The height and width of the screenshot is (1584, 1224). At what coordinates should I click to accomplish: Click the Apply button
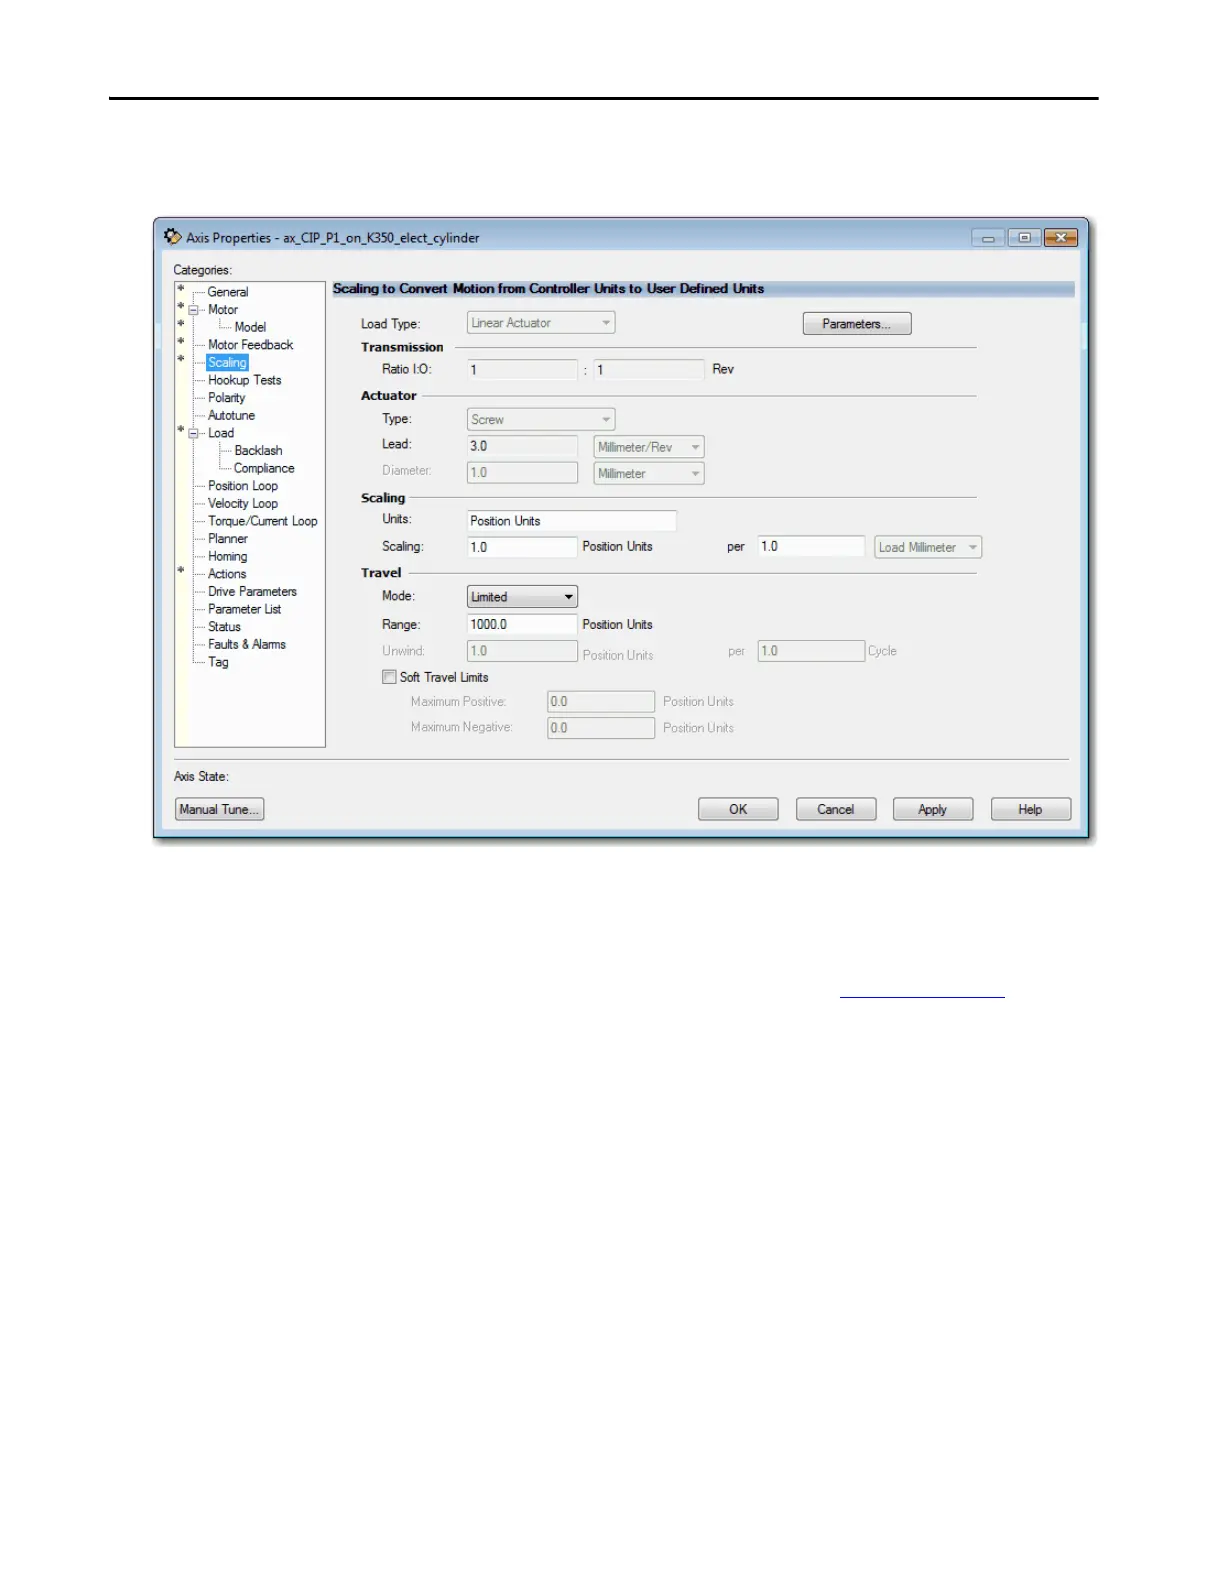pyautogui.click(x=933, y=809)
